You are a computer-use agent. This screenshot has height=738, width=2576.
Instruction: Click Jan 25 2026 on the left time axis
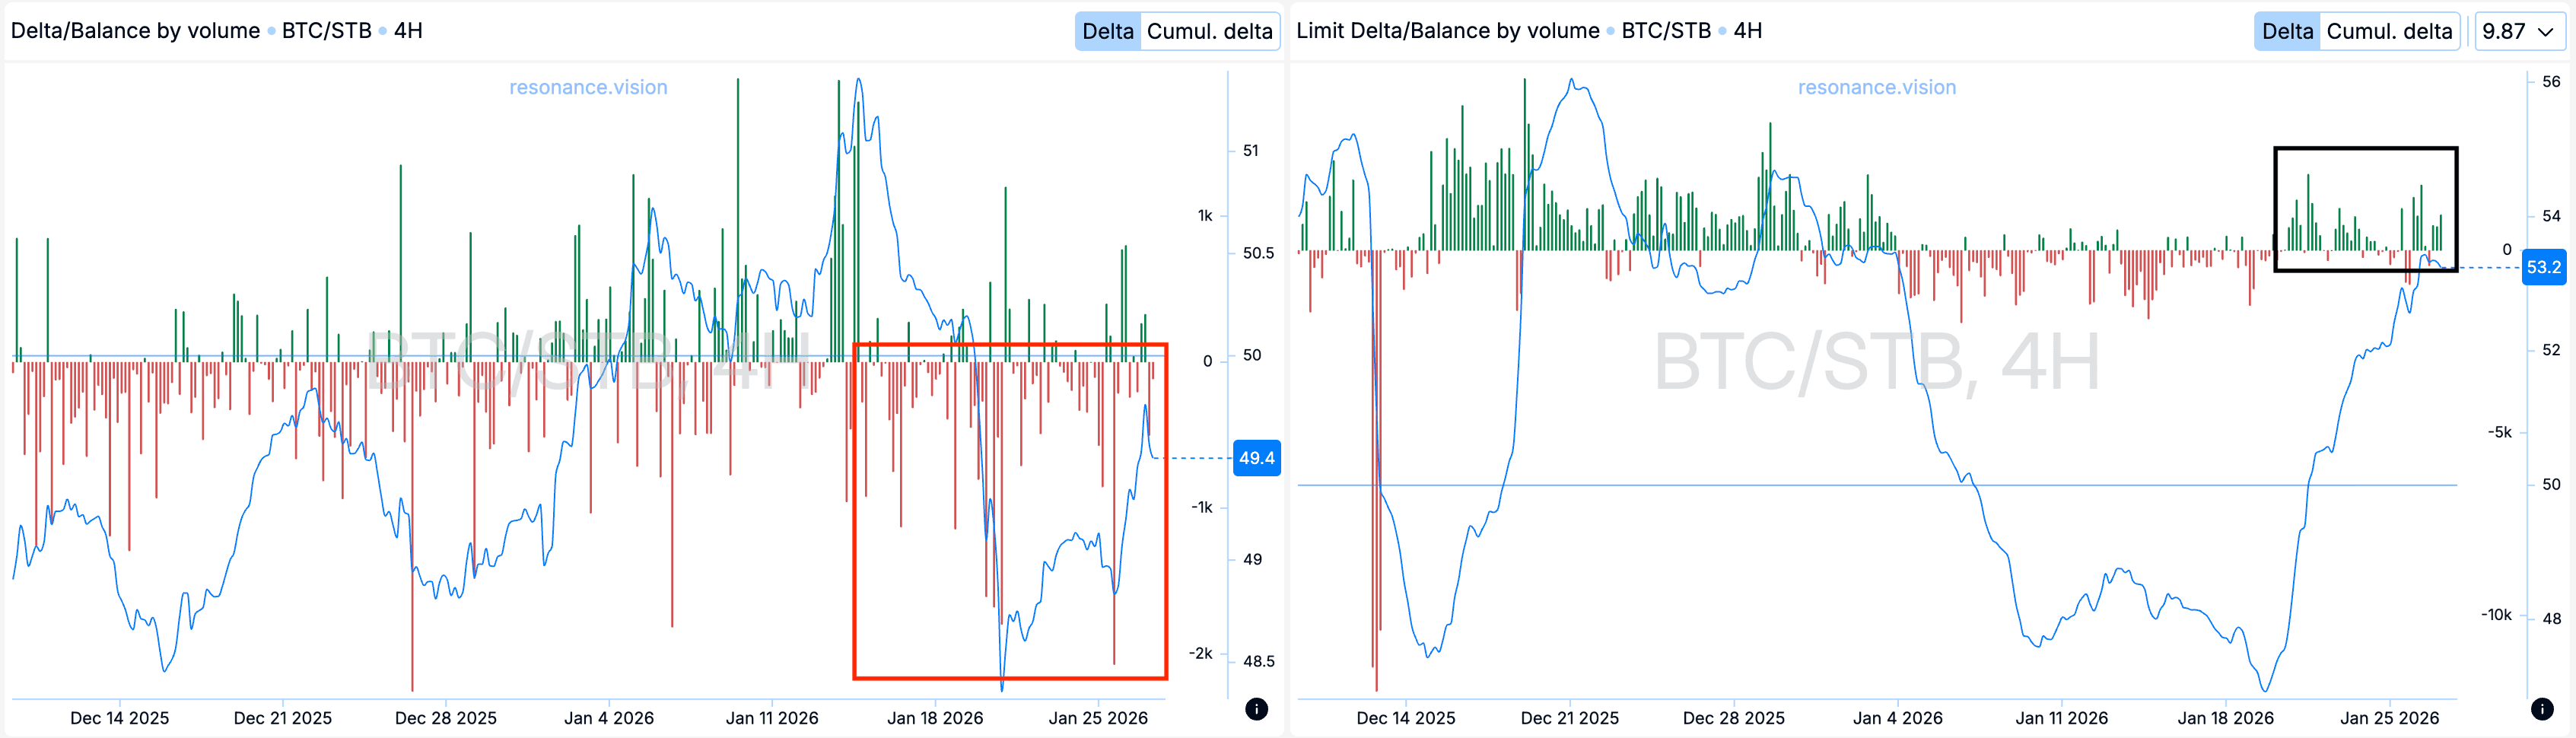click(1097, 718)
